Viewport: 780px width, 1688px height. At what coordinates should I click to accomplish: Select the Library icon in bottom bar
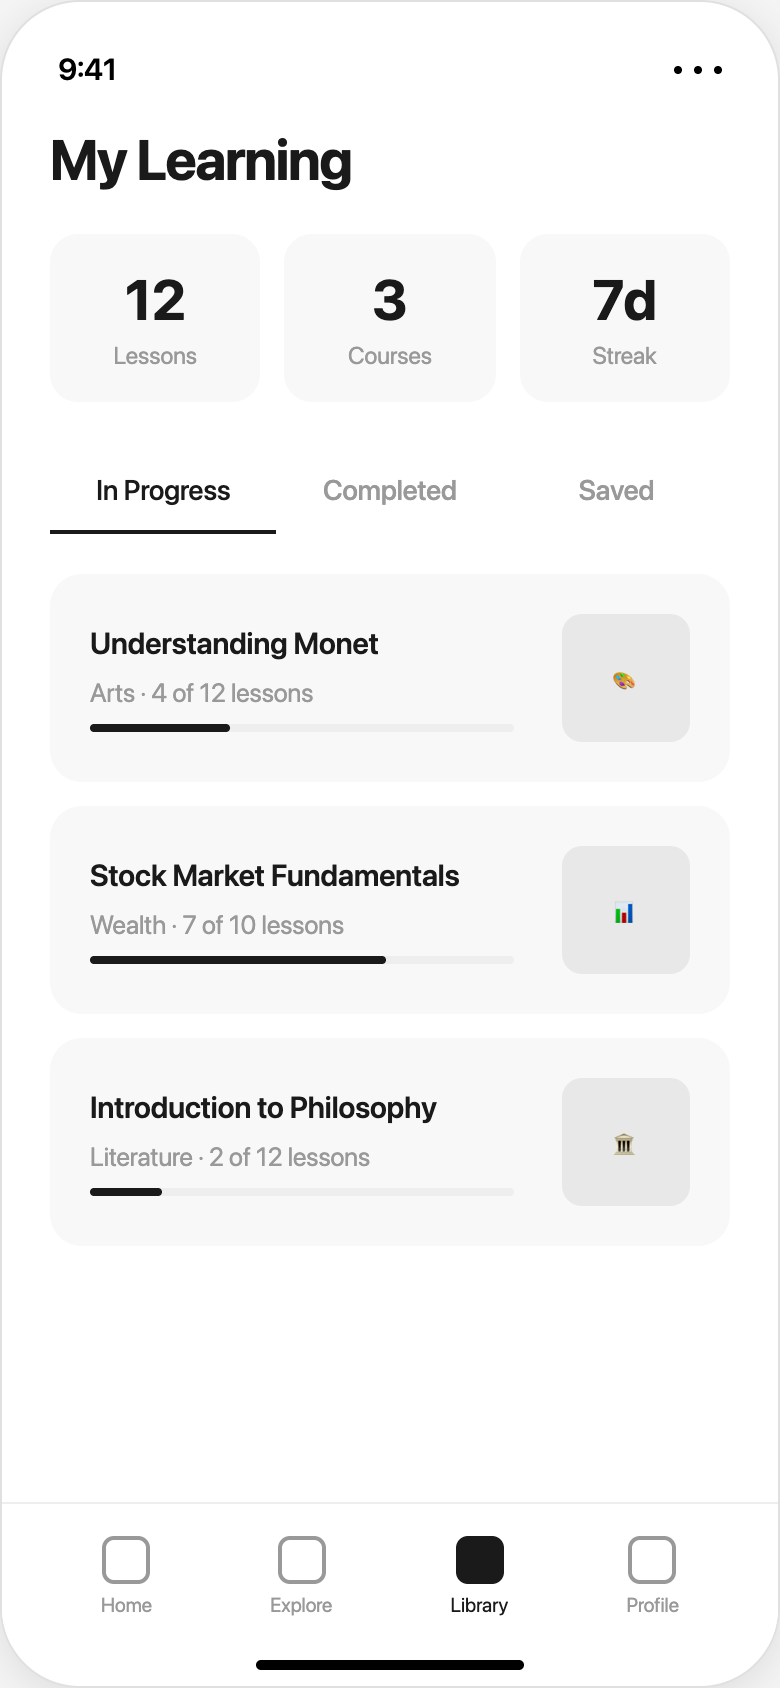tap(479, 1560)
